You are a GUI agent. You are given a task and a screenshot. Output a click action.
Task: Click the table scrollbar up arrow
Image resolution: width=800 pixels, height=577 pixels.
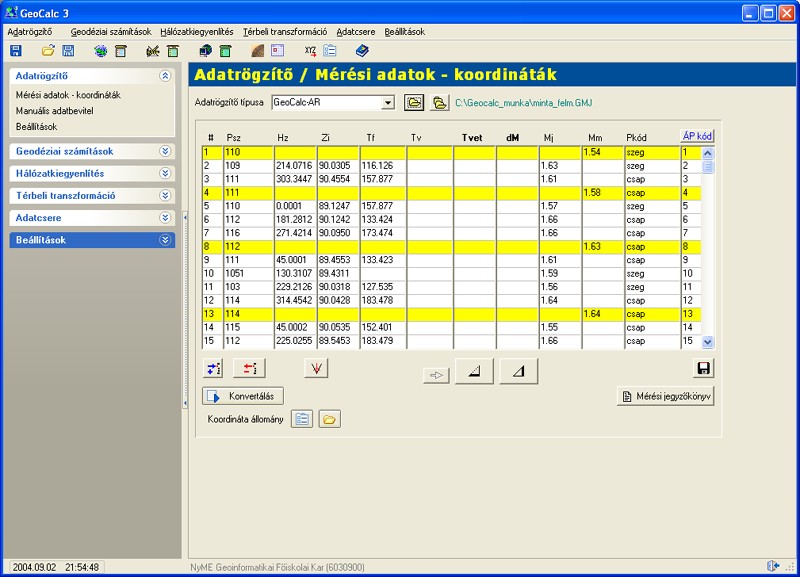(x=708, y=153)
